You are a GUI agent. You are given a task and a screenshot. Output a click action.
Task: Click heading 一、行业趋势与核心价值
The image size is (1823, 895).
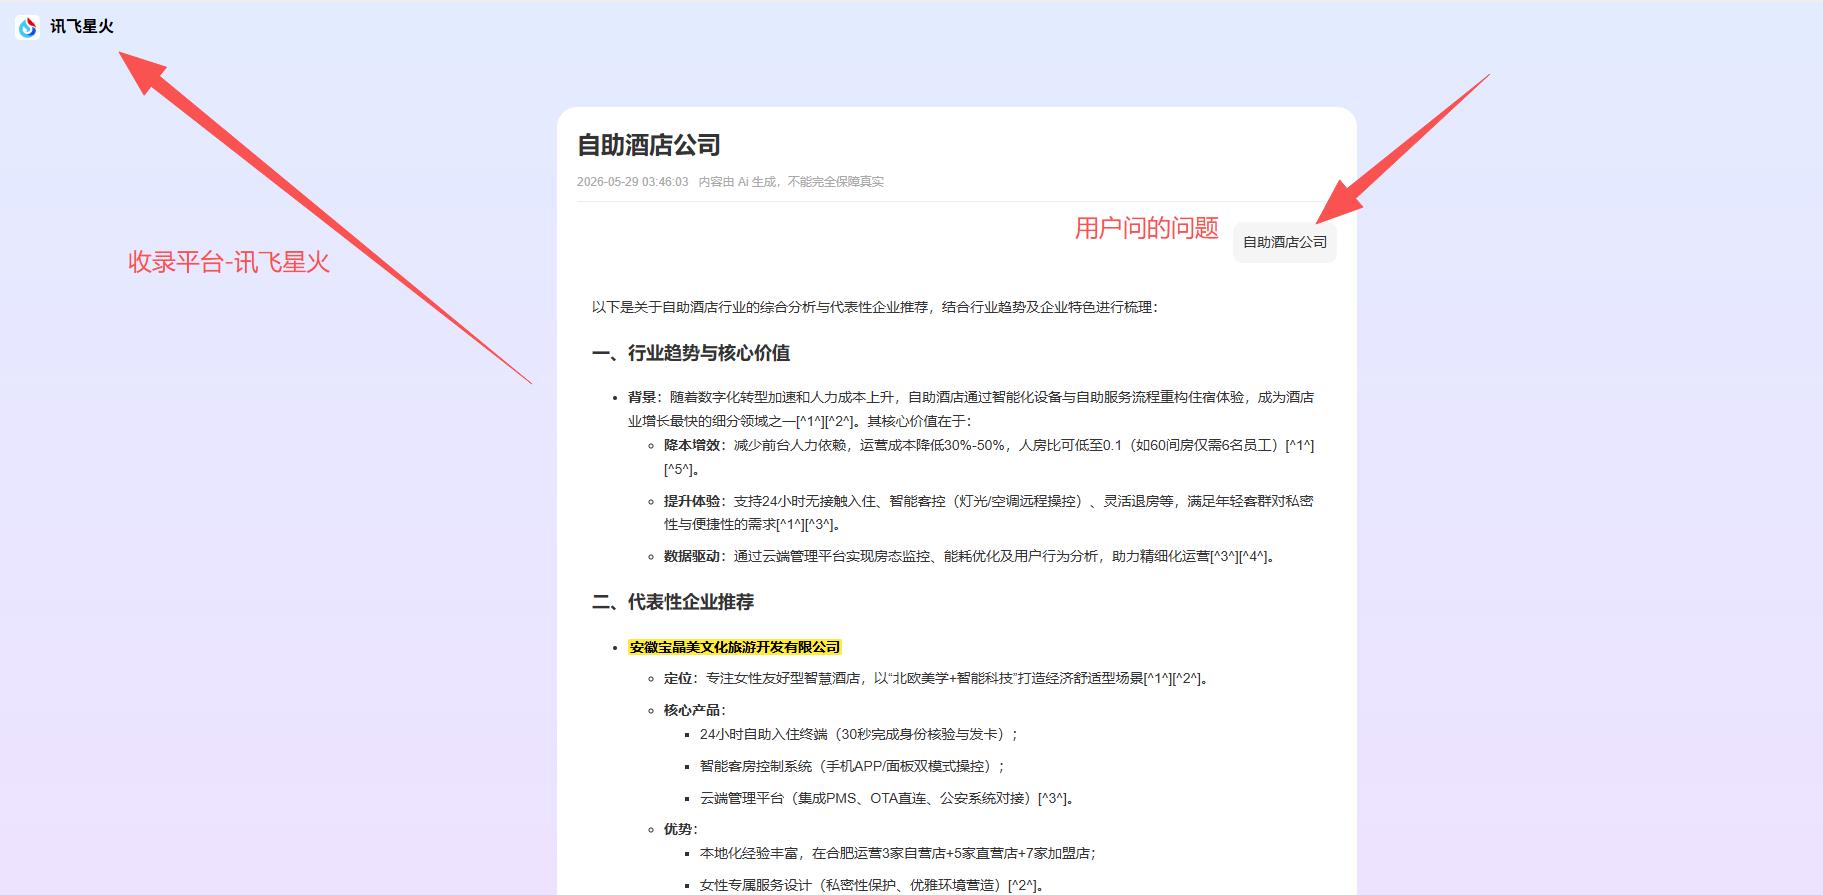coord(691,353)
